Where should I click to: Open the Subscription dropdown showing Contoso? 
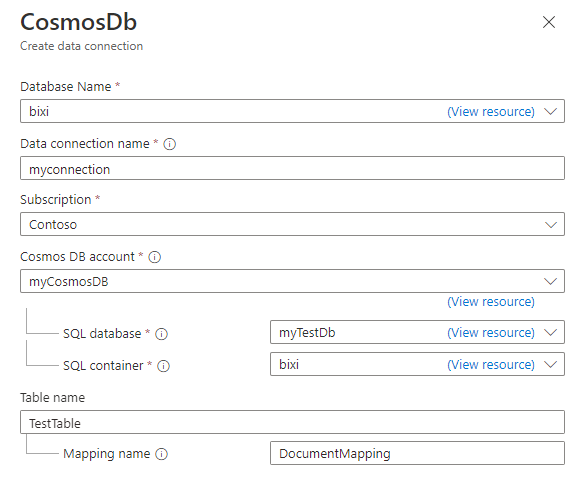(x=292, y=224)
